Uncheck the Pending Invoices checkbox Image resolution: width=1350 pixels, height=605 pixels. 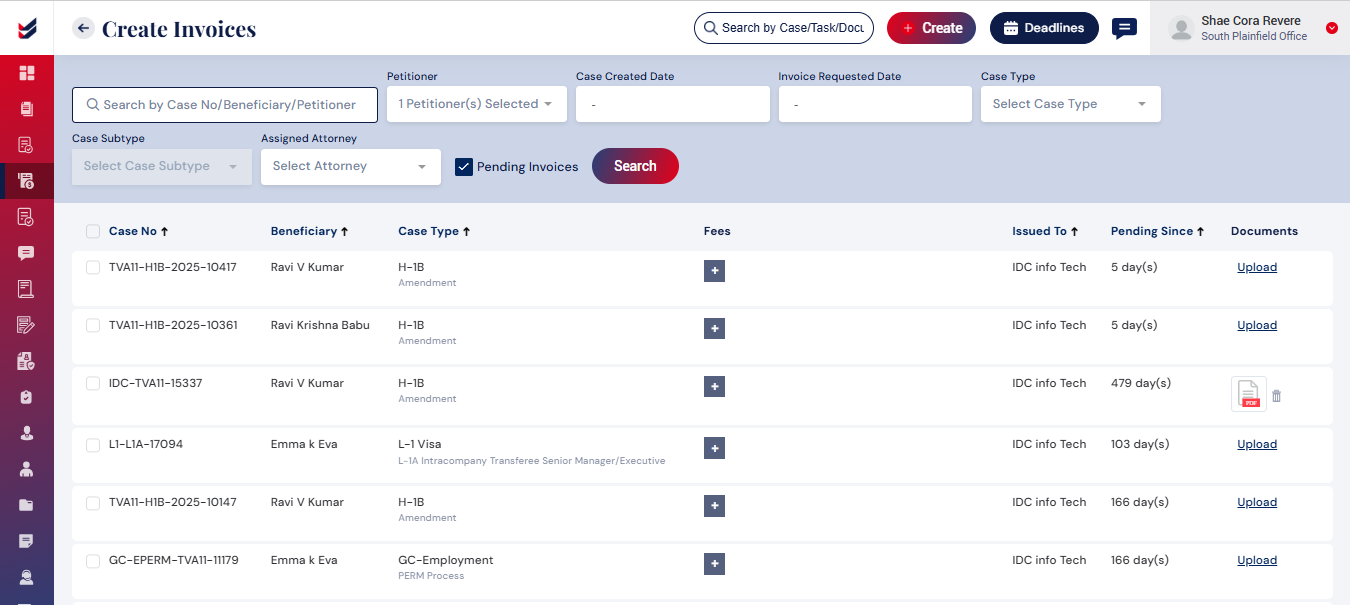click(464, 167)
